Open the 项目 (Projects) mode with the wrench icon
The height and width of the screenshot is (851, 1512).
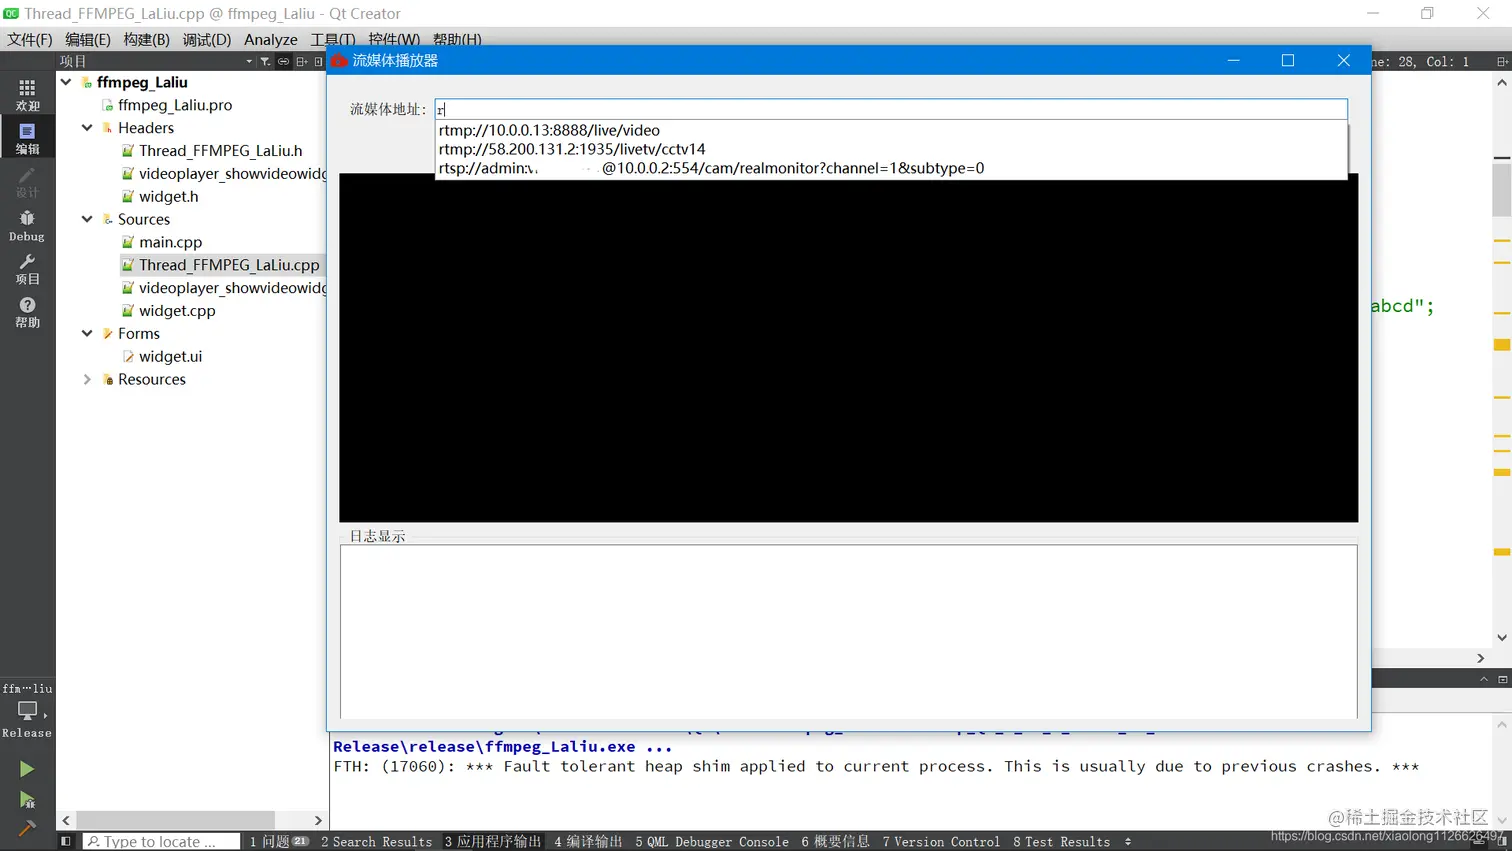pos(27,269)
